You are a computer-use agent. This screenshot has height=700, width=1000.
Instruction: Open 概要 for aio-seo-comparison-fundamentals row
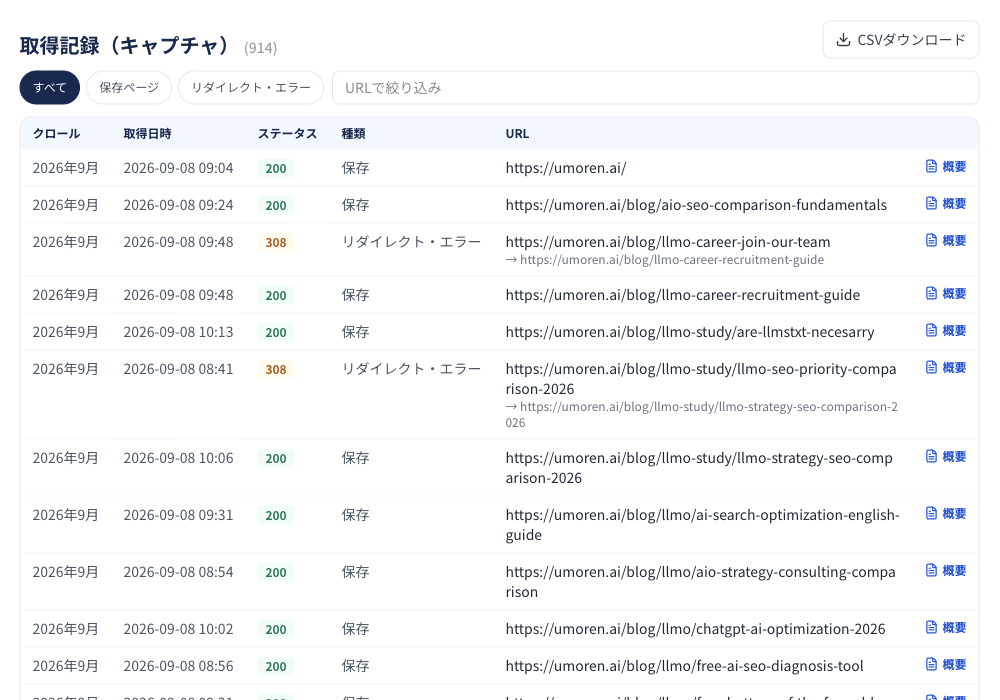[946, 203]
